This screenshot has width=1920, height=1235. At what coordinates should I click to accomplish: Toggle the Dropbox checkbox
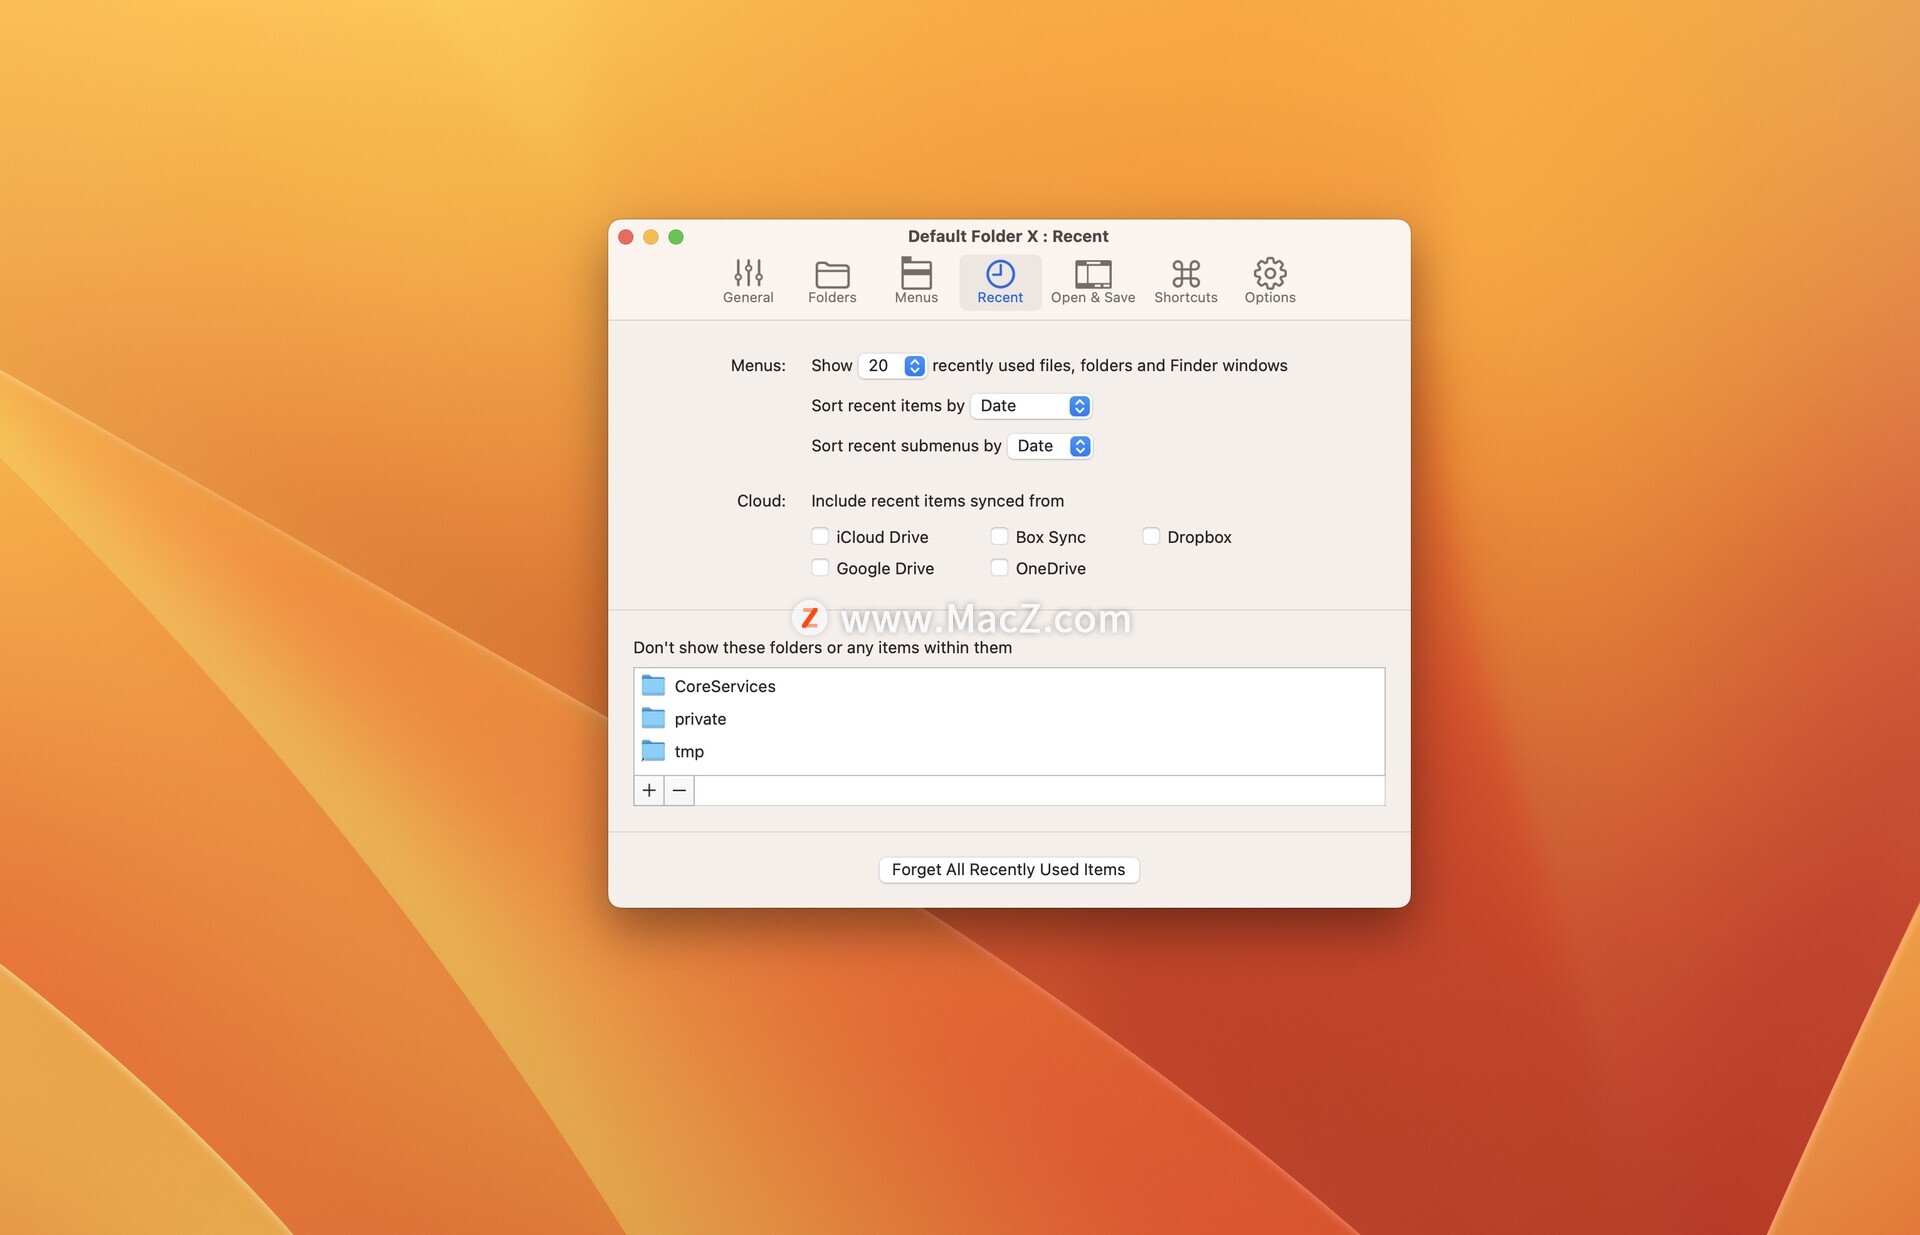[1151, 536]
